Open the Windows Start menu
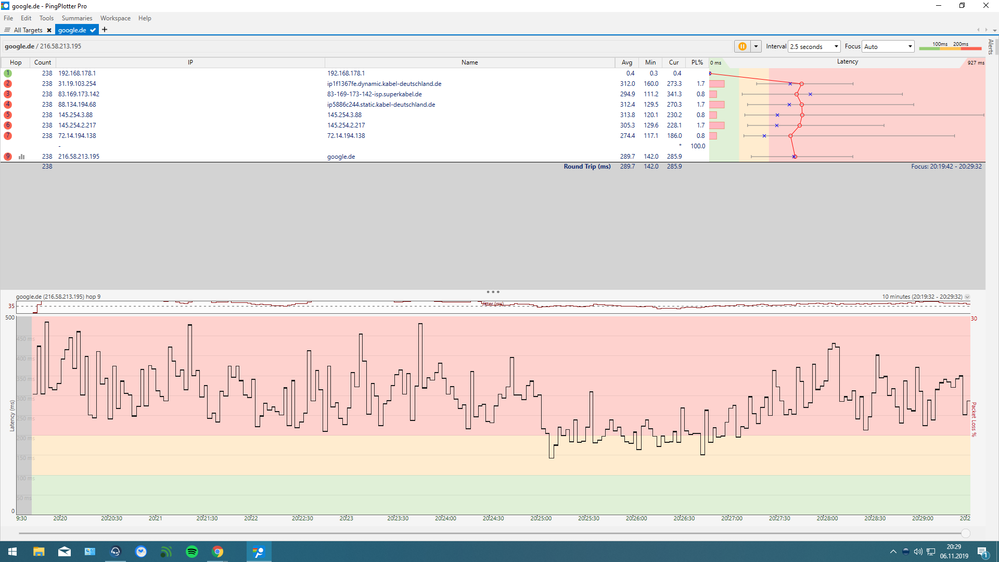Viewport: 999px width, 562px height. tap(12, 552)
